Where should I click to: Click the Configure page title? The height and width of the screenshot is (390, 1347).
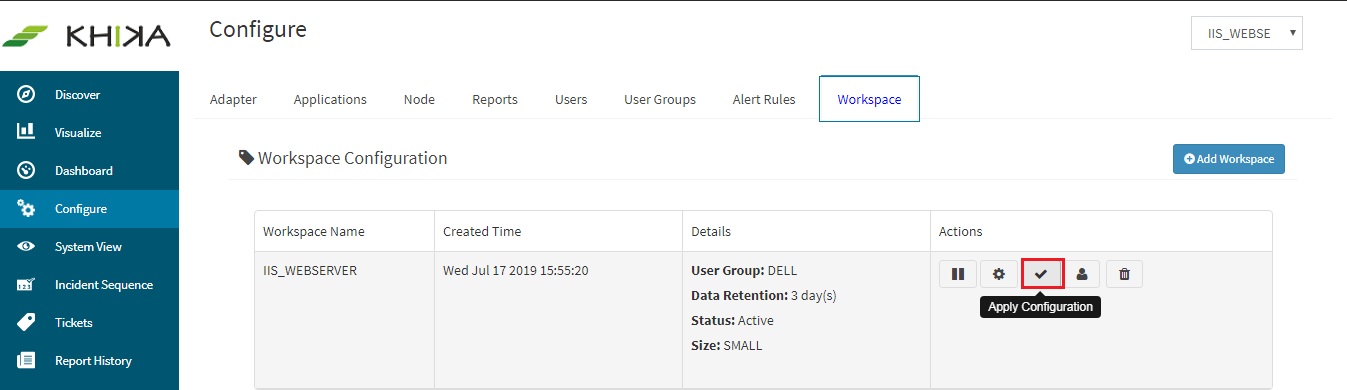[258, 30]
